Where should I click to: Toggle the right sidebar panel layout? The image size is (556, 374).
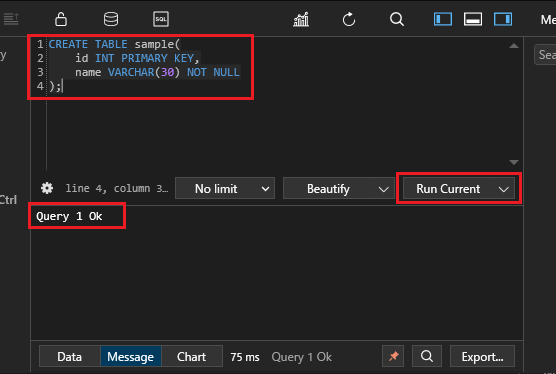503,19
